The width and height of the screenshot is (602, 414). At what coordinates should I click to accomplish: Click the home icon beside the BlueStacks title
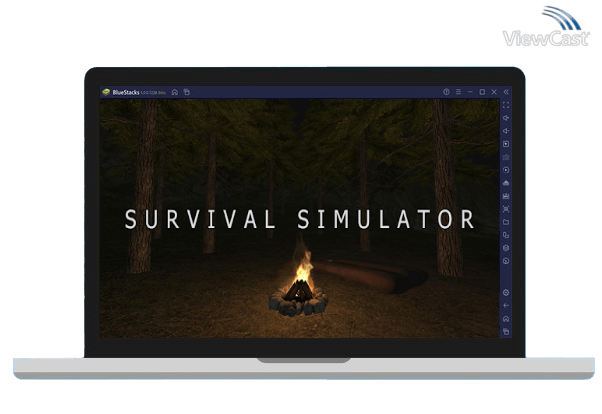pos(175,92)
